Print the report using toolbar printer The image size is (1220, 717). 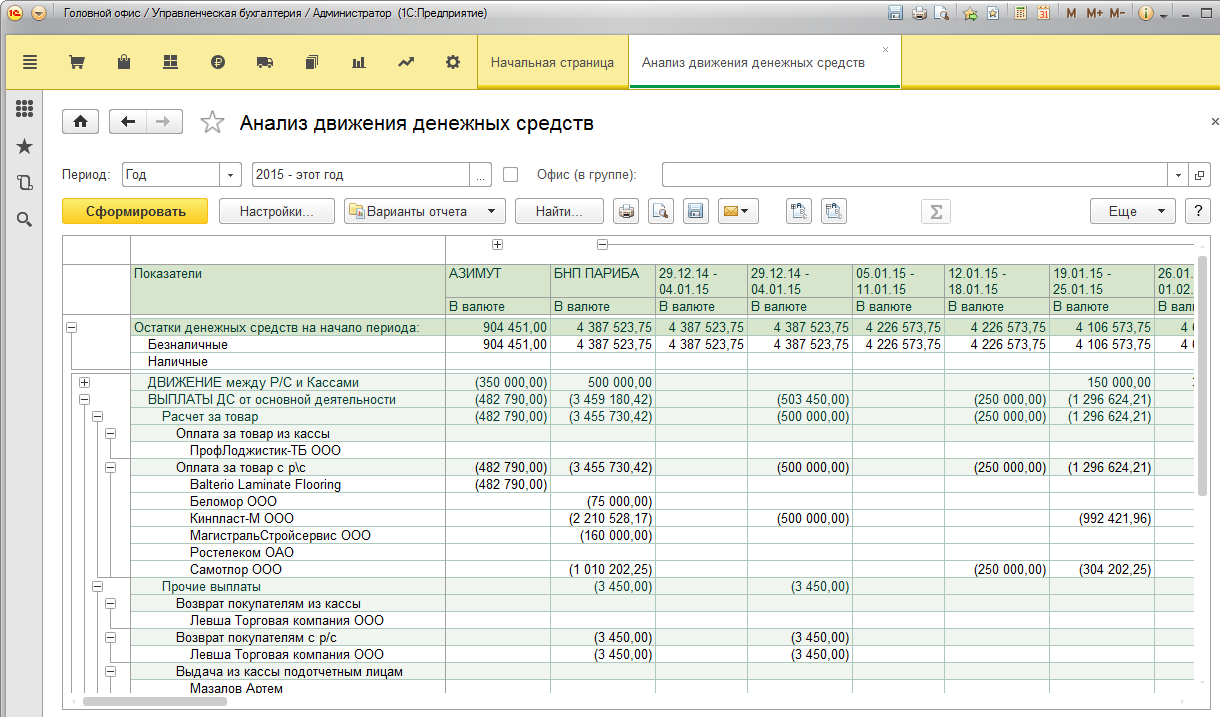tap(626, 211)
